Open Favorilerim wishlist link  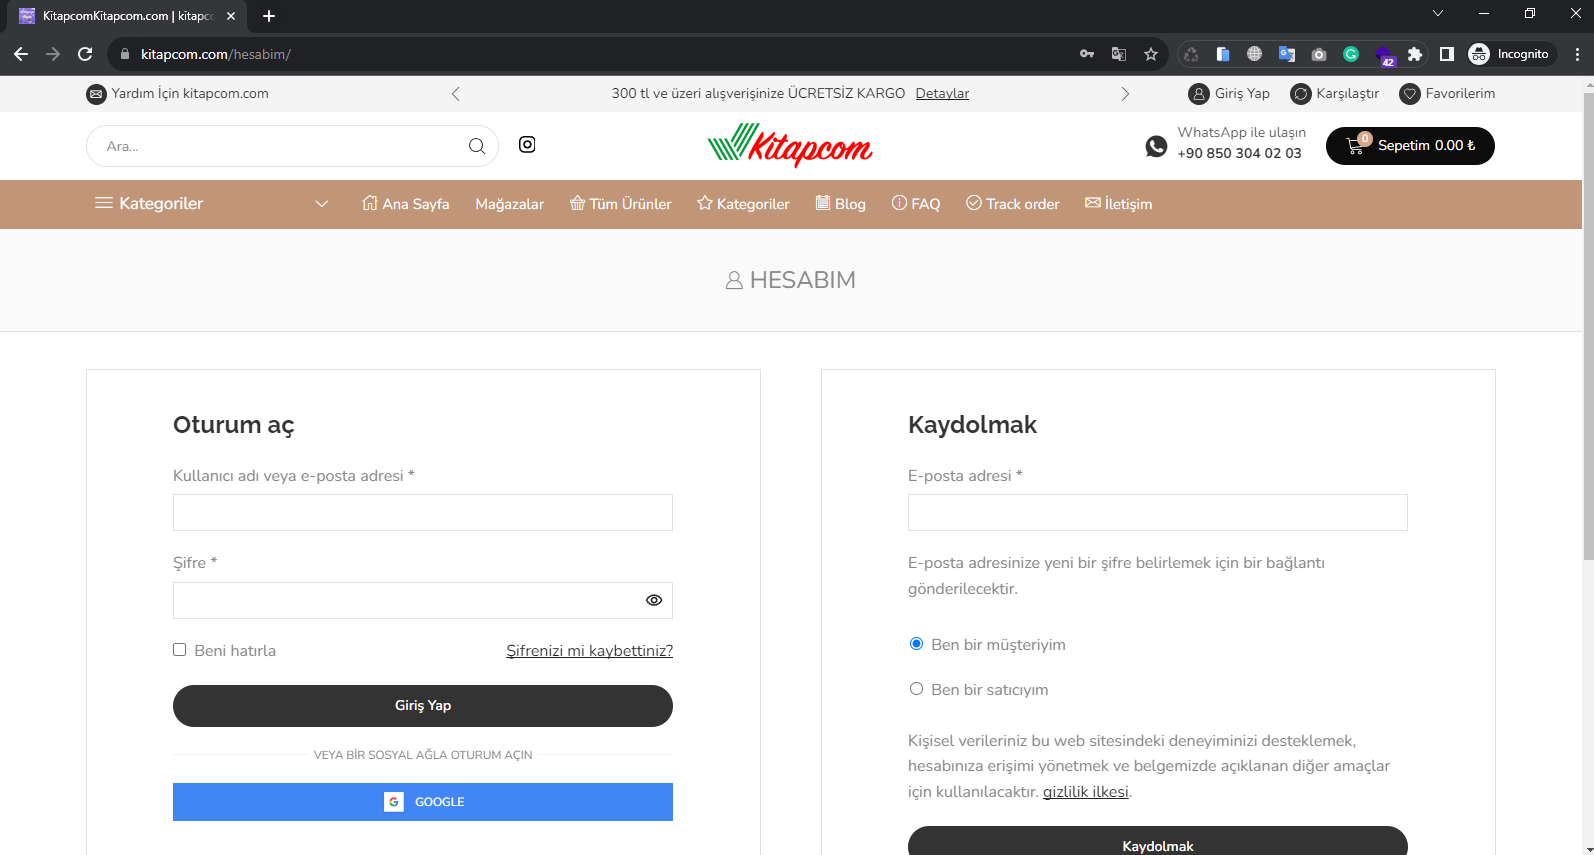(1447, 94)
